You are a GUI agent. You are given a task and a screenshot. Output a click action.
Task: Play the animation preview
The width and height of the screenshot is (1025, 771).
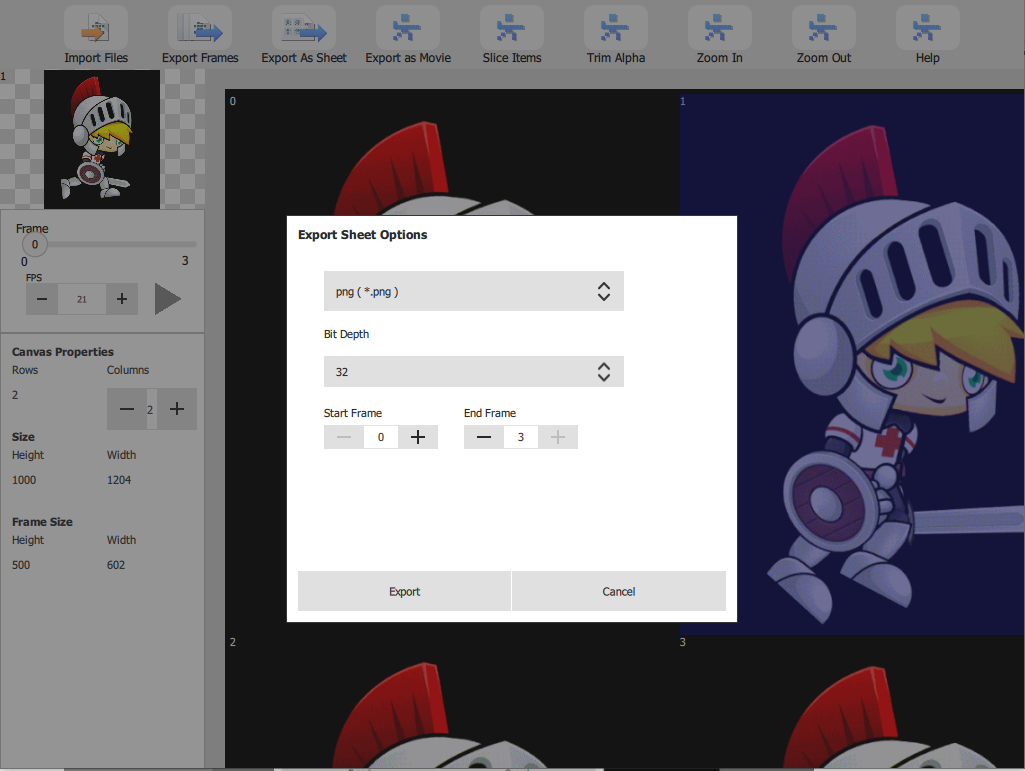coord(167,299)
